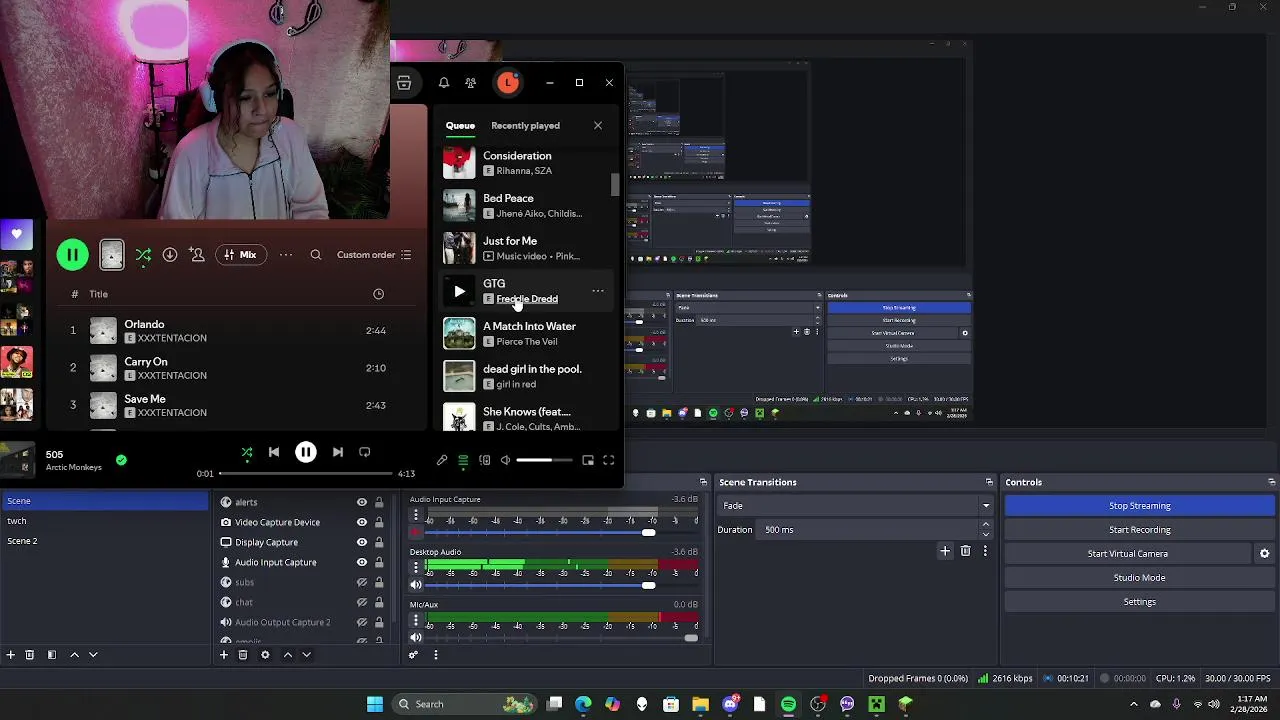Click the song progress bar

point(306,473)
